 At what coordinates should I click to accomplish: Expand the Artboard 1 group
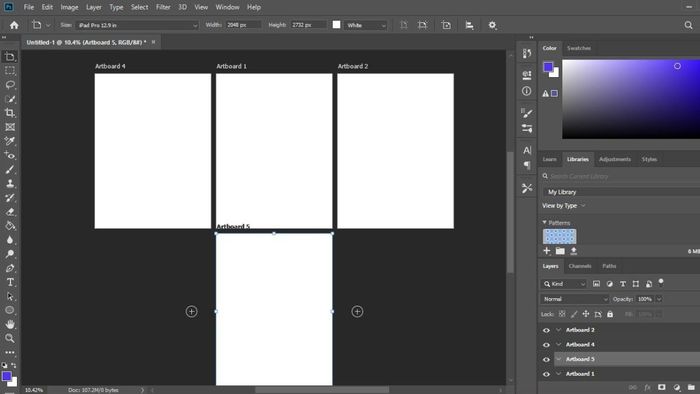point(558,374)
